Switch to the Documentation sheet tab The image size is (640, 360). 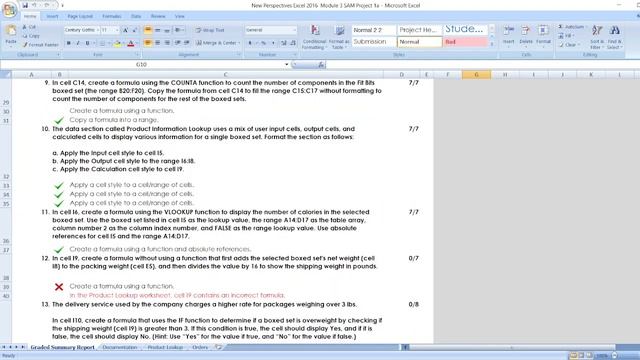click(x=120, y=347)
